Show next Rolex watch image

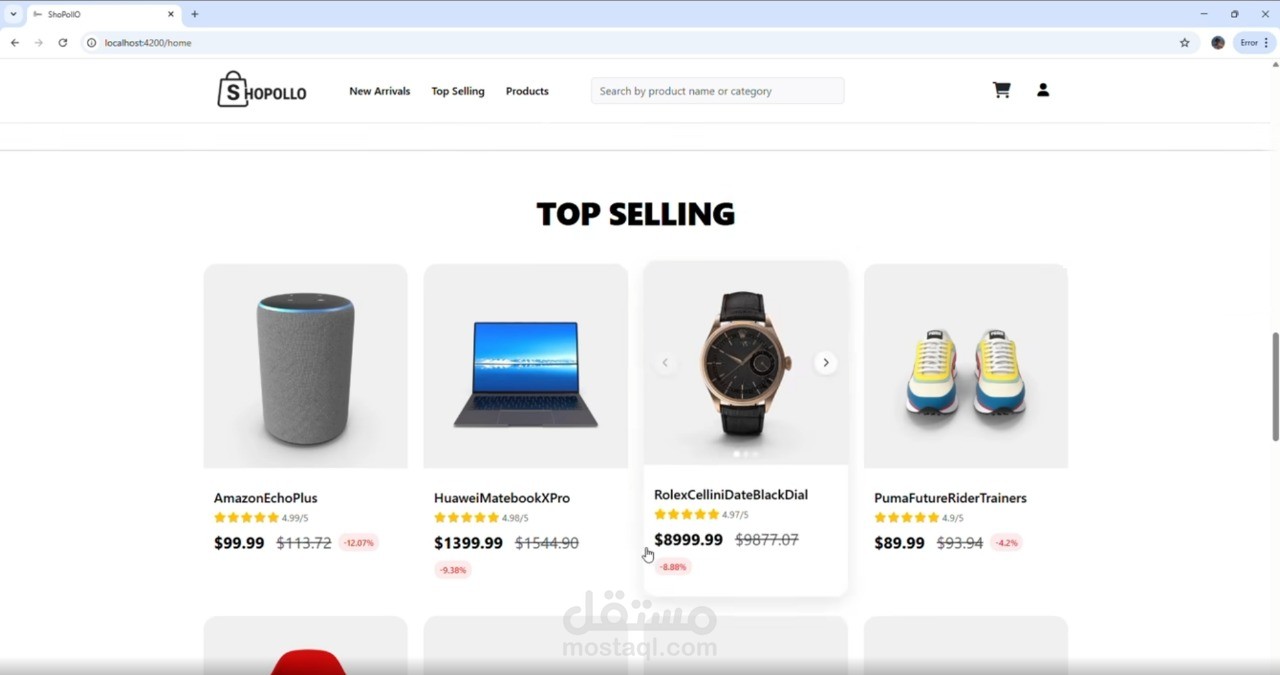pos(825,363)
